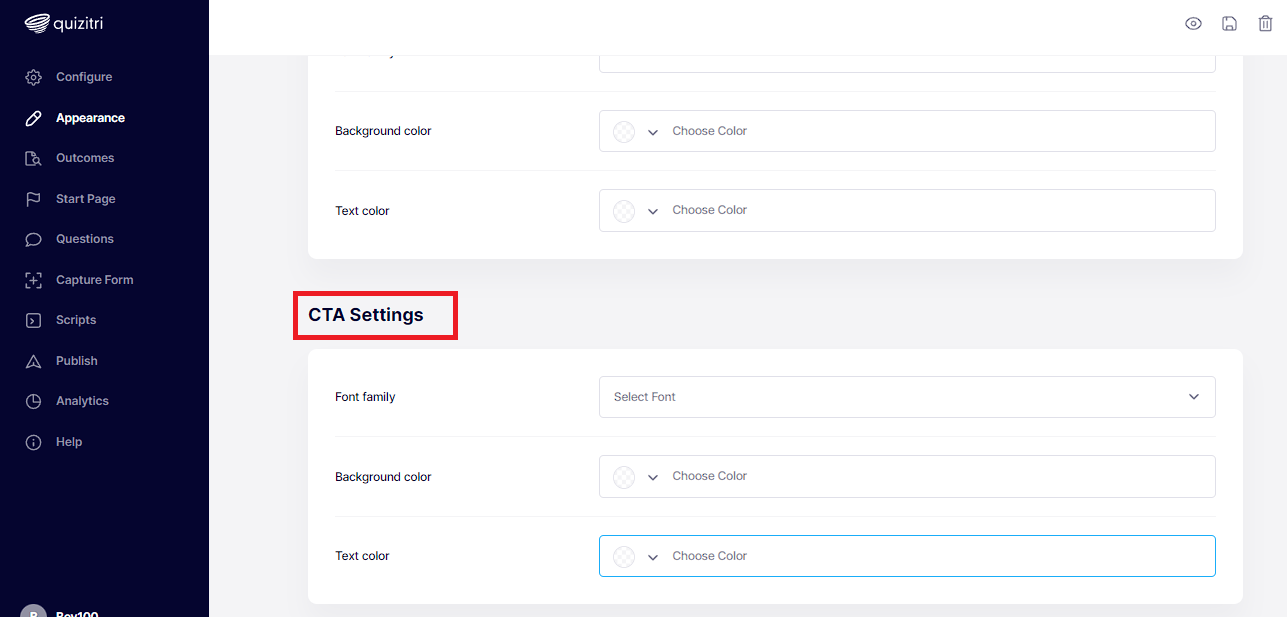1287x617 pixels.
Task: Click CTA Text color label
Action: click(x=362, y=556)
